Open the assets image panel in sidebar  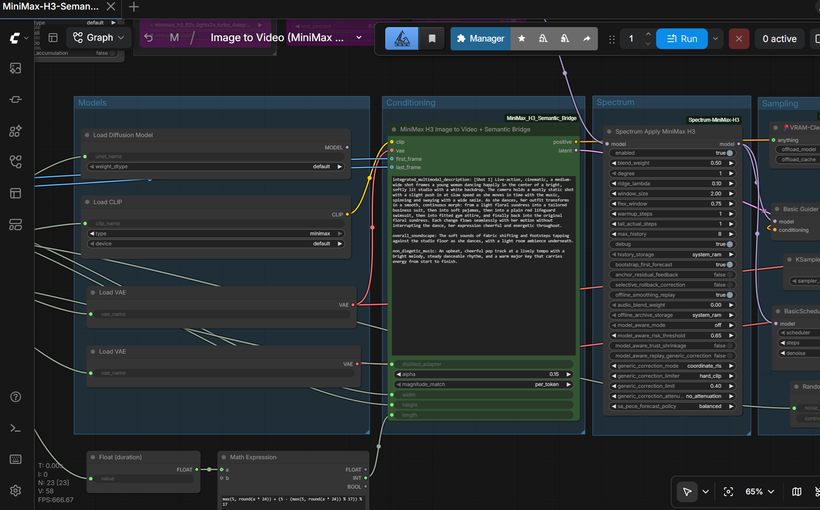[x=15, y=69]
